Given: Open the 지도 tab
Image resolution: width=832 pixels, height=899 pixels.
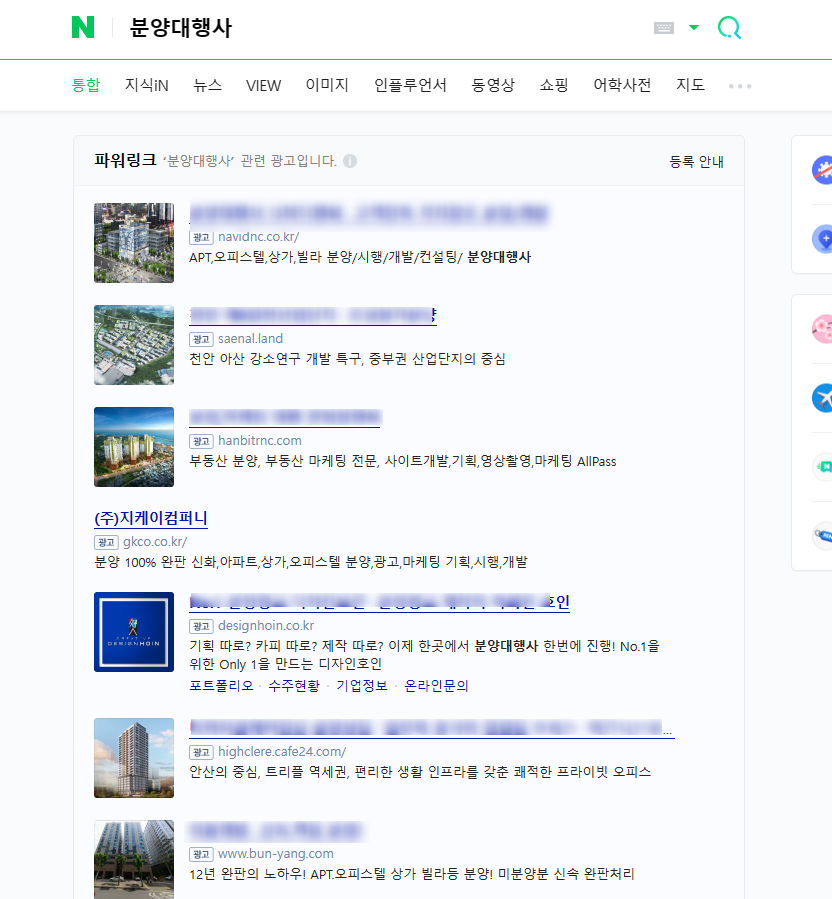Looking at the screenshot, I should [x=690, y=85].
